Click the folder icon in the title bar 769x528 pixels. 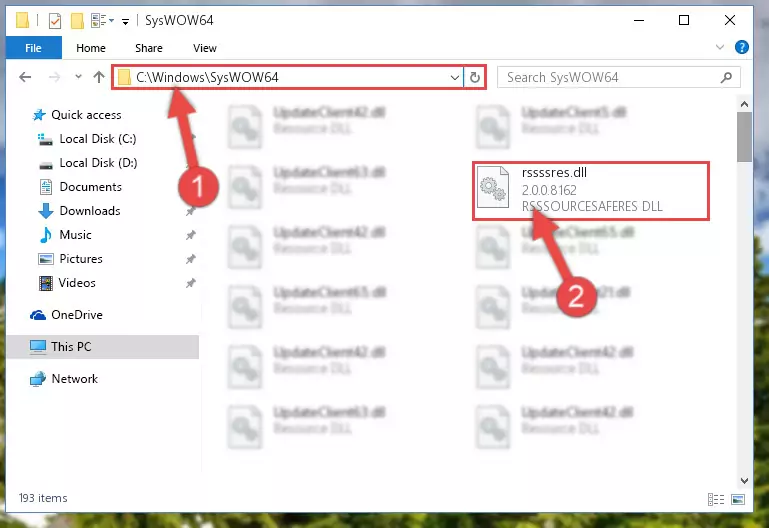point(22,20)
